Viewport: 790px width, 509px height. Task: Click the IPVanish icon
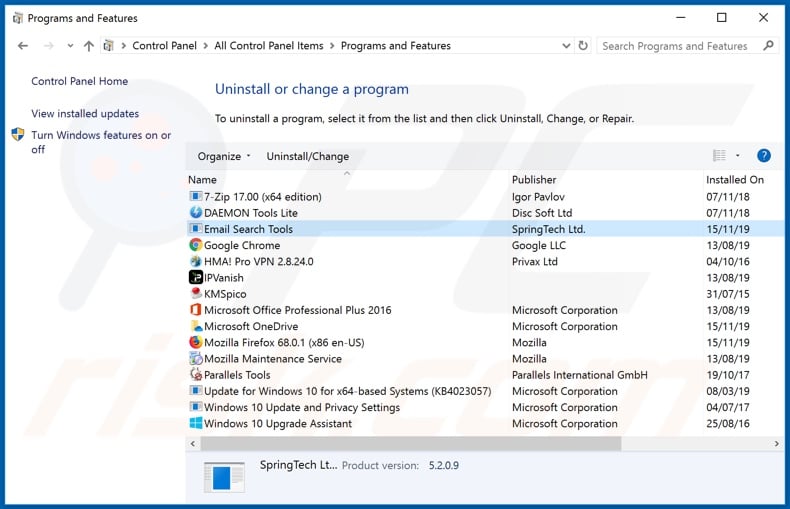click(x=195, y=277)
